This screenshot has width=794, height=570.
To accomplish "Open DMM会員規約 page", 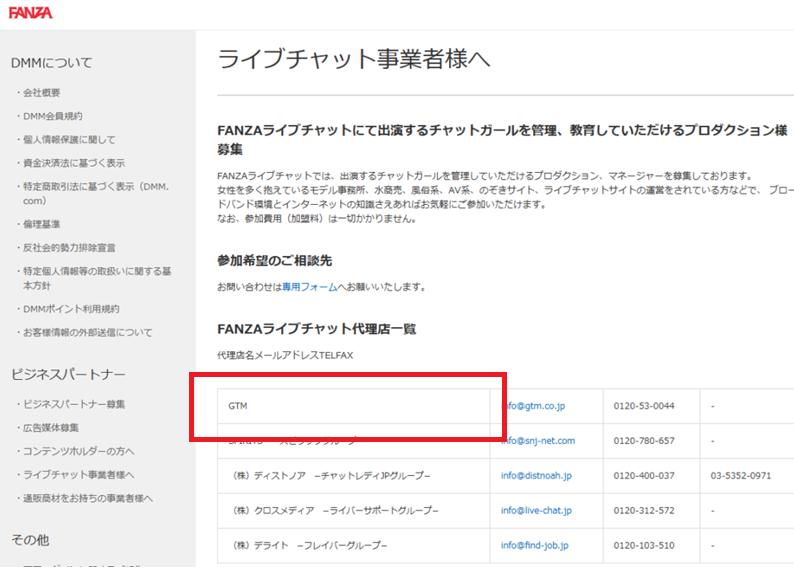I will [x=52, y=116].
